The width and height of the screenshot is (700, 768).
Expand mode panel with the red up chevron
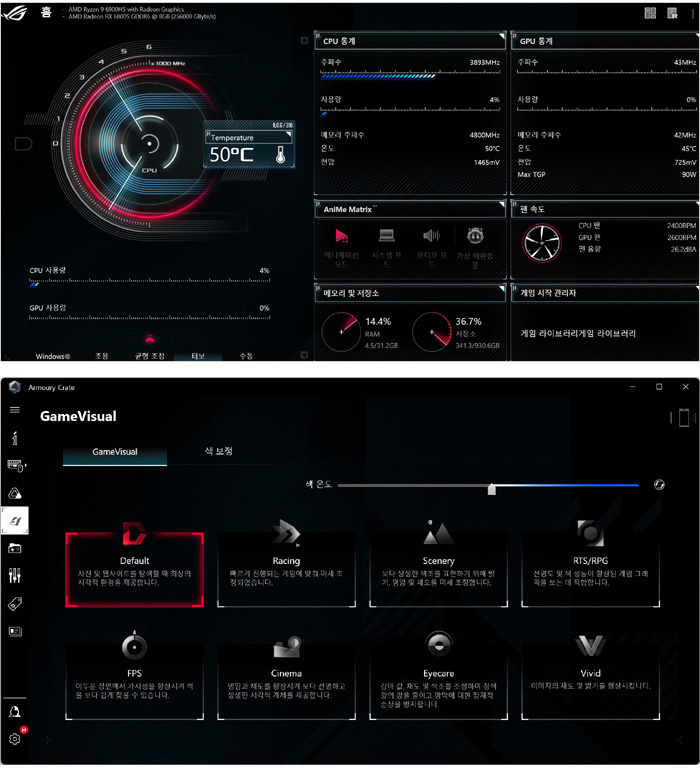click(x=150, y=338)
